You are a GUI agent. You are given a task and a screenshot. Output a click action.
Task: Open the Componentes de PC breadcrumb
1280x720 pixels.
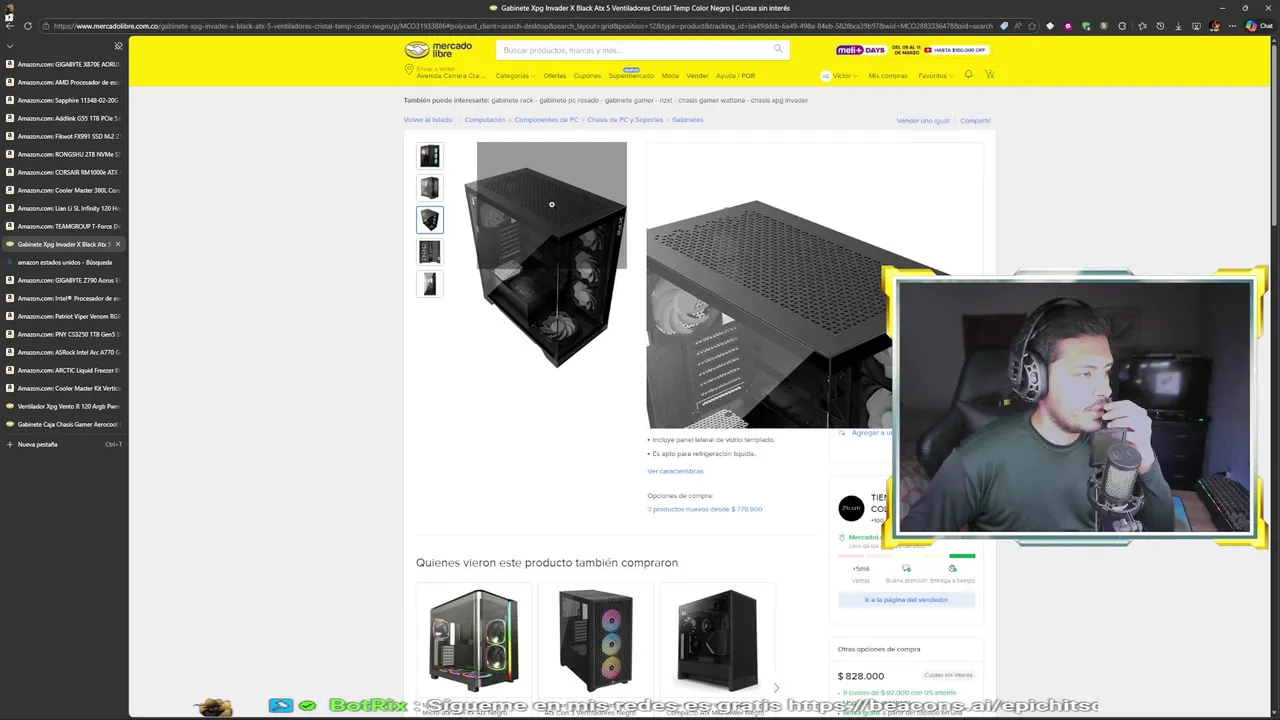coord(546,120)
